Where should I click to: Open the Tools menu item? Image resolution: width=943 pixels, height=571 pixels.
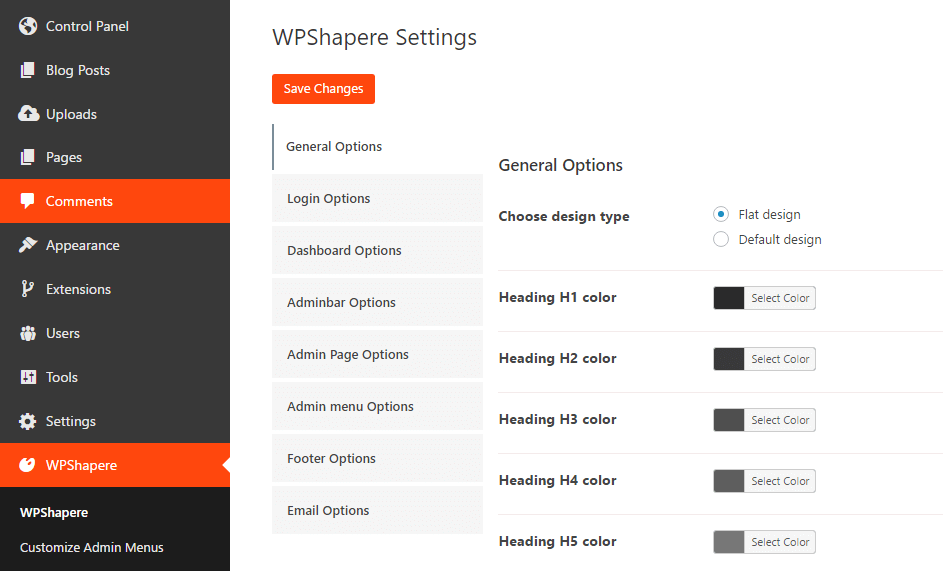click(62, 377)
